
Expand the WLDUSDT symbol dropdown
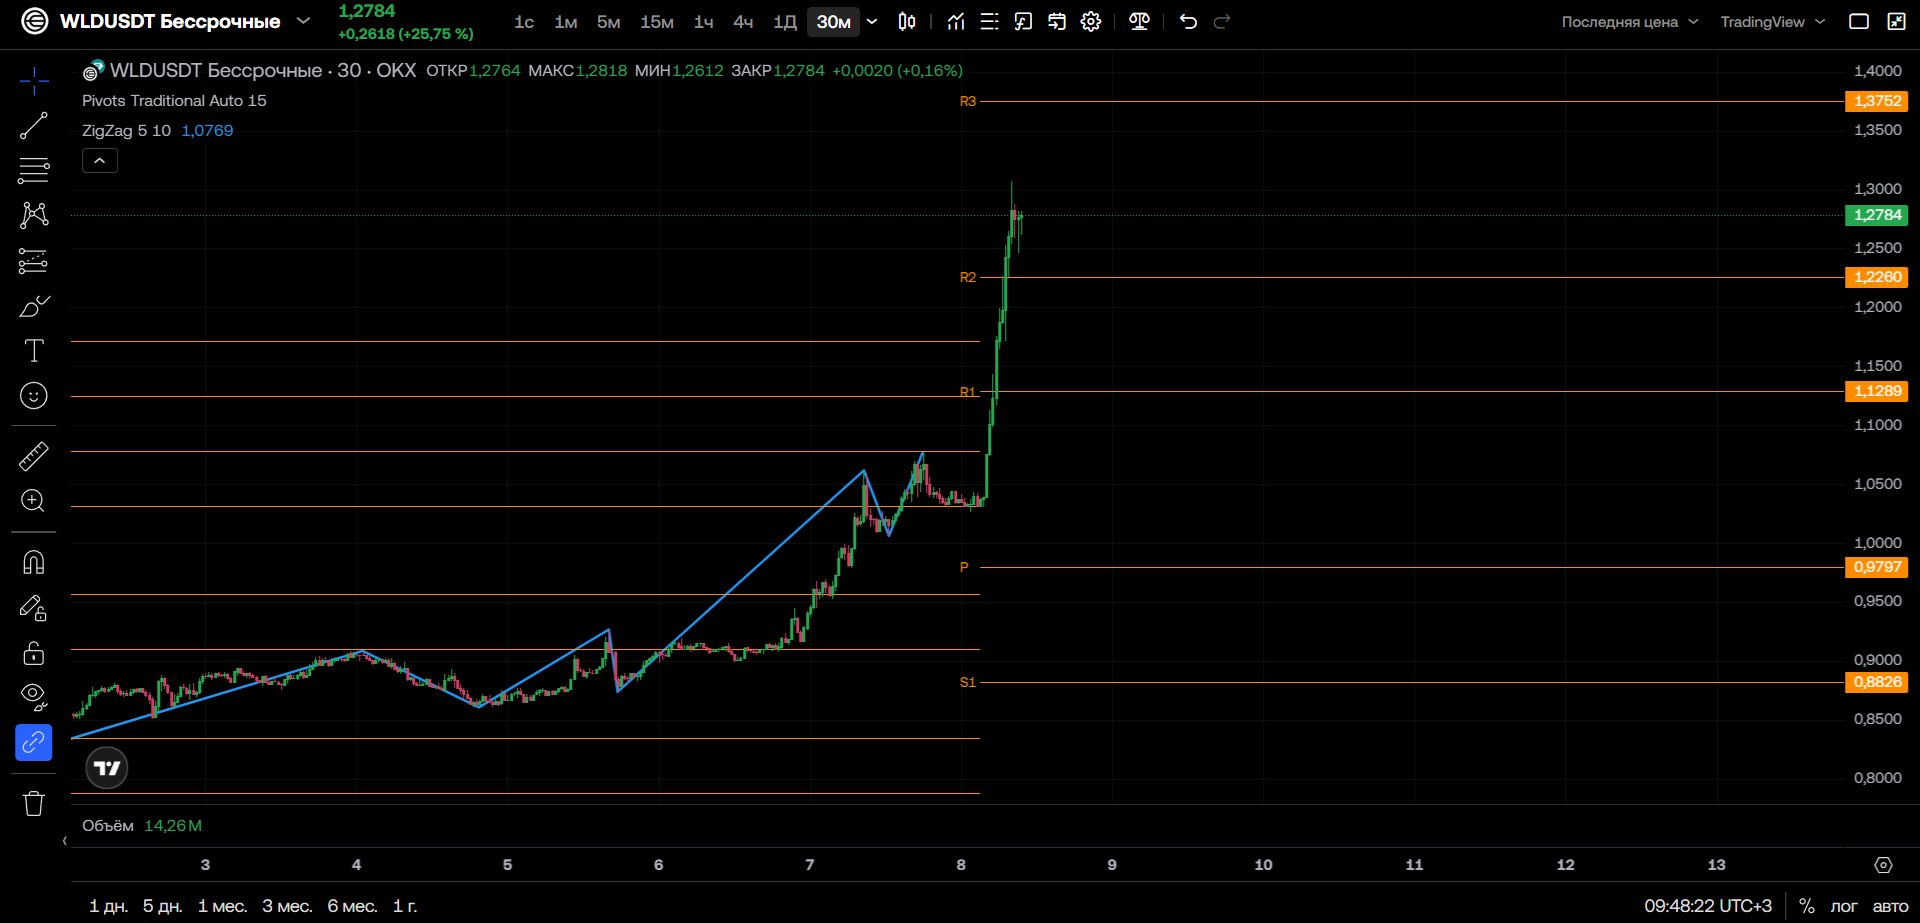[304, 21]
